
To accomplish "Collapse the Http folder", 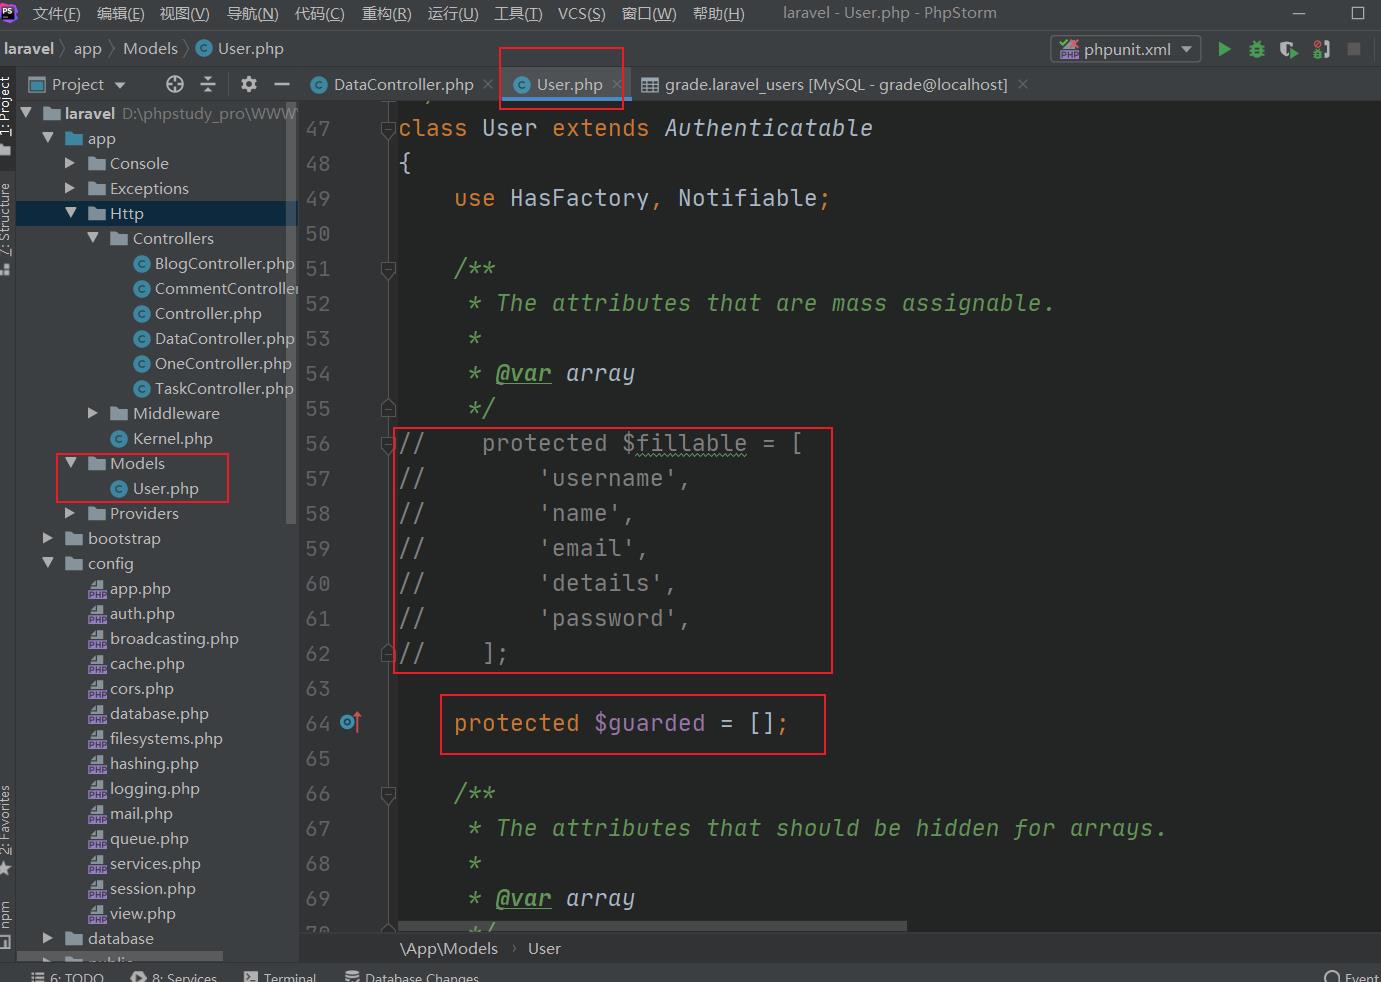I will click(x=71, y=213).
